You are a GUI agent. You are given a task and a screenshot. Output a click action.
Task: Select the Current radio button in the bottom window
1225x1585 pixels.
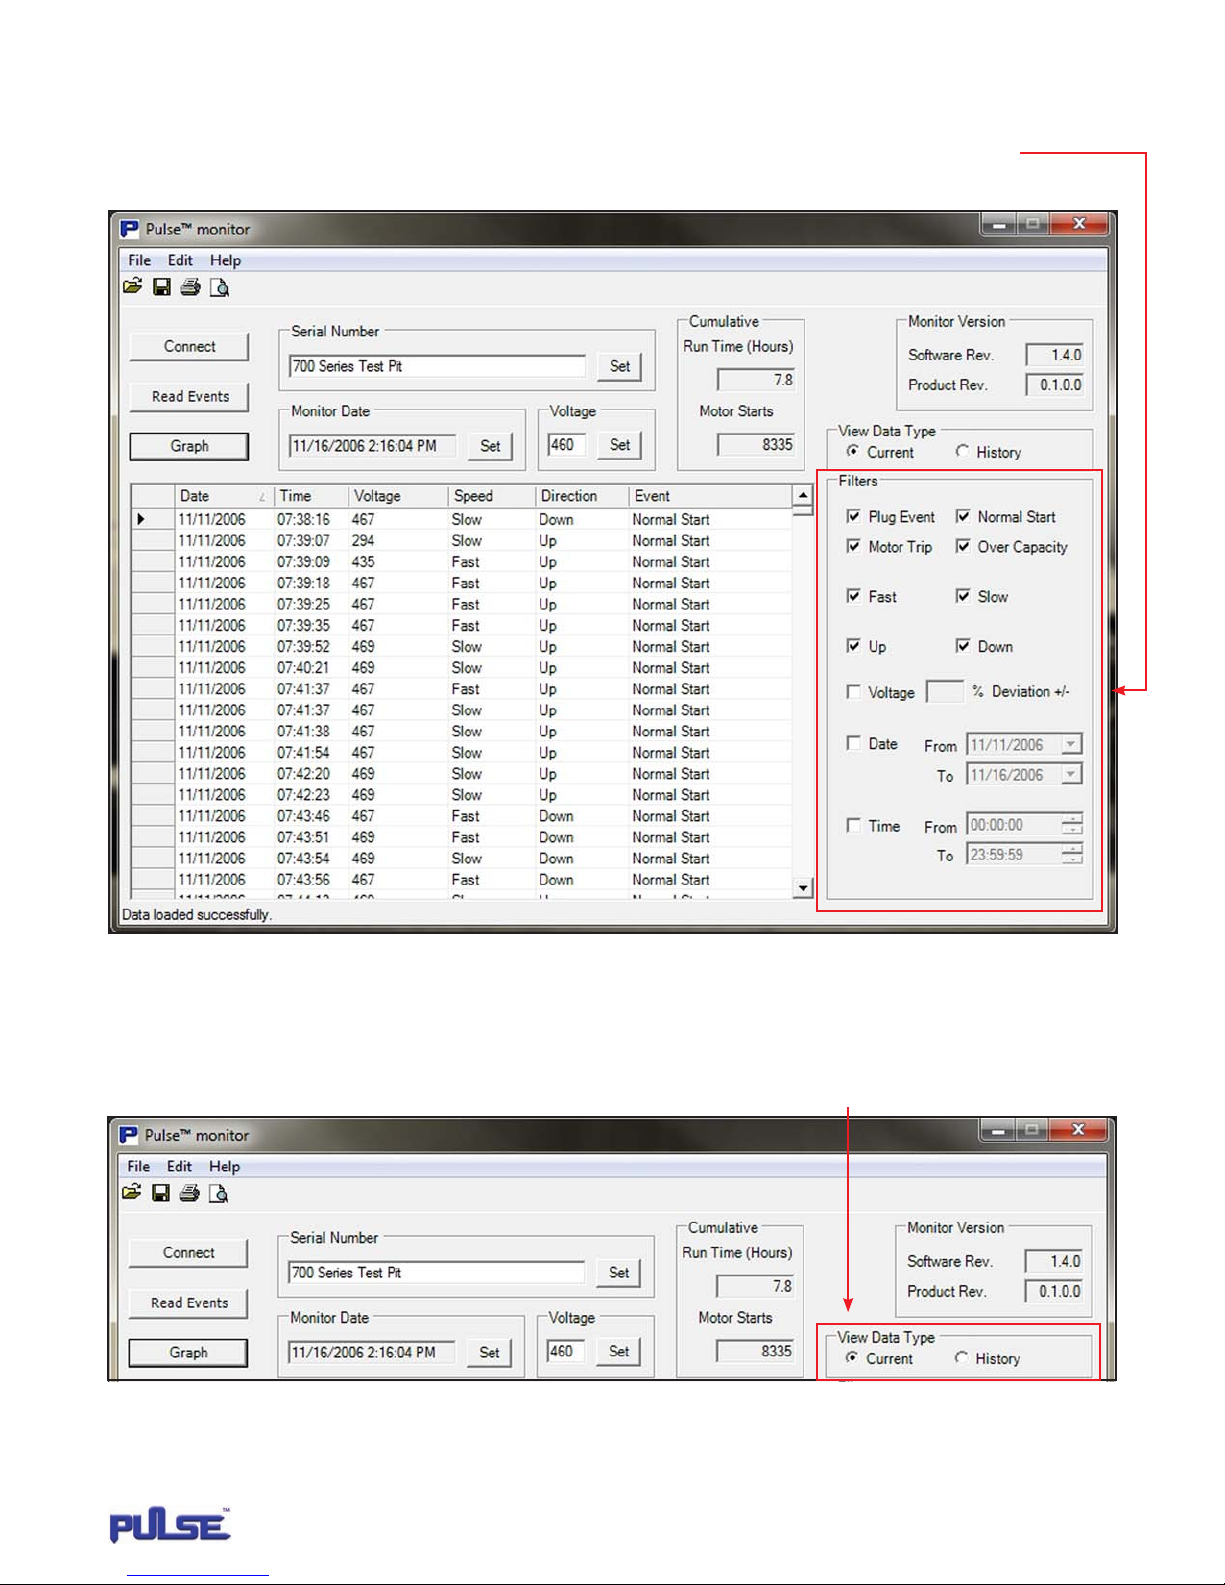[851, 1357]
